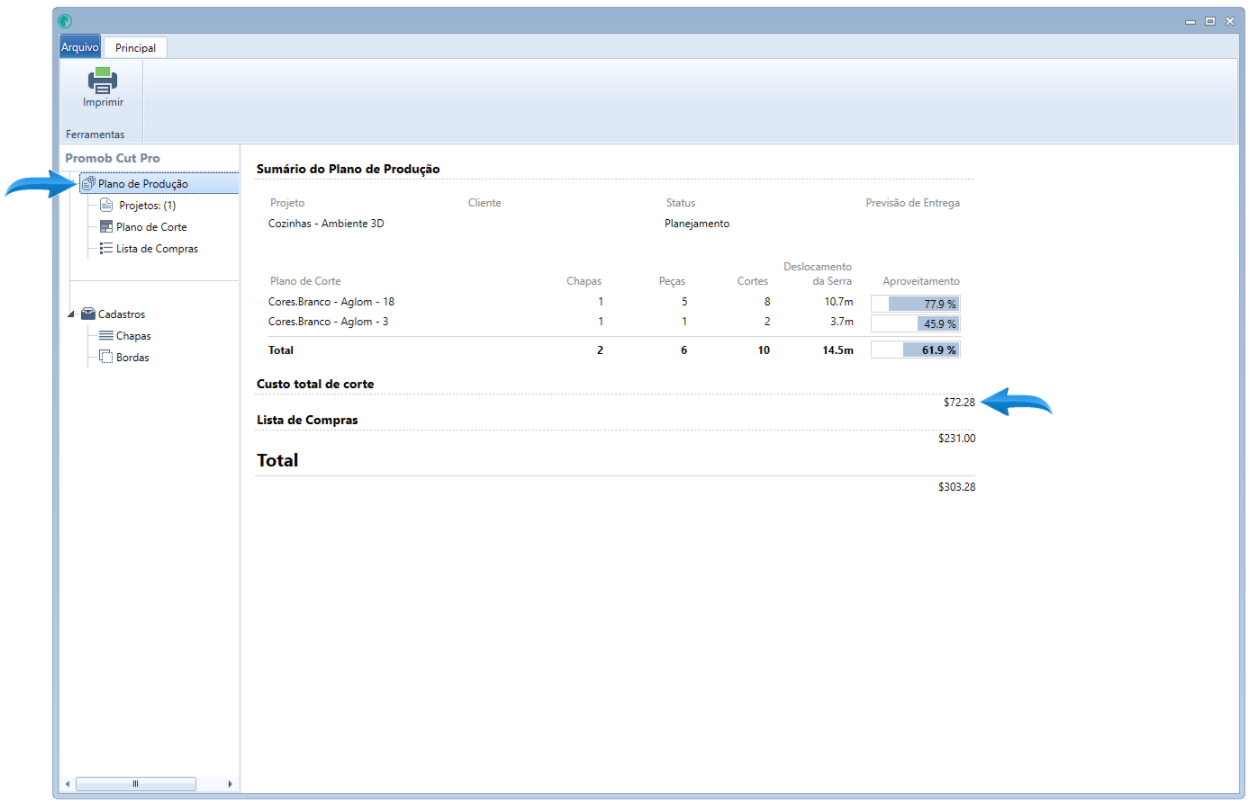1250x805 pixels.
Task: Click the Ferramentas group label
Action: pos(95,134)
